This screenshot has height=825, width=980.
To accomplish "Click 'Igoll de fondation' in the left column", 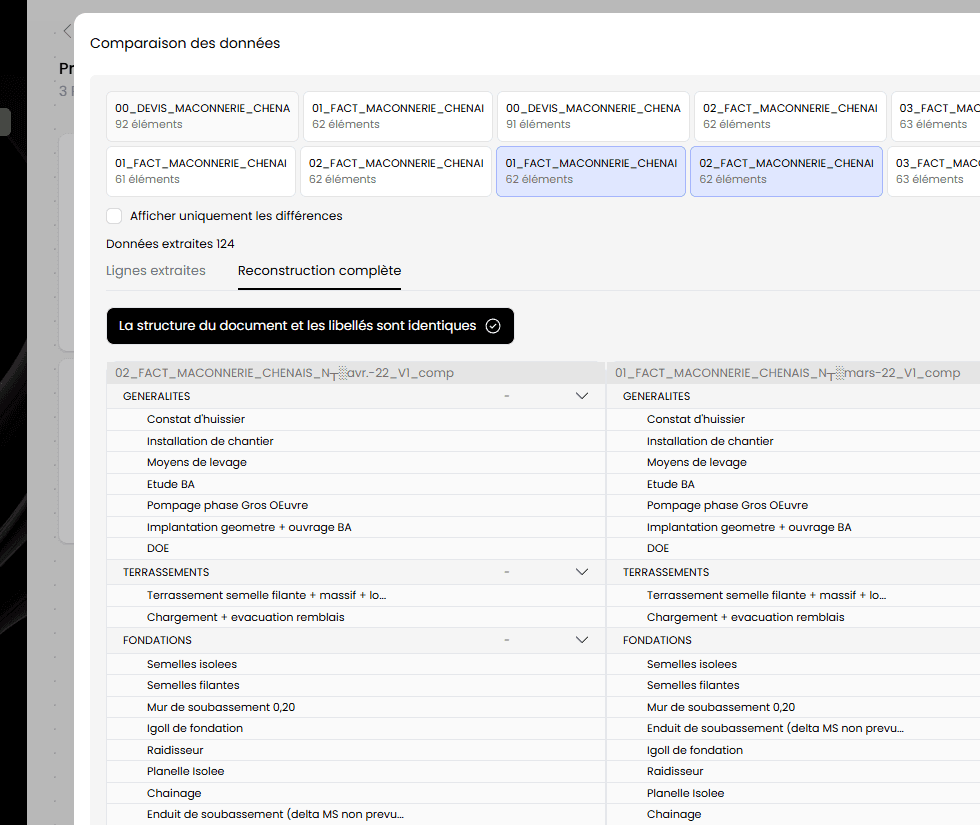I will click(194, 729).
